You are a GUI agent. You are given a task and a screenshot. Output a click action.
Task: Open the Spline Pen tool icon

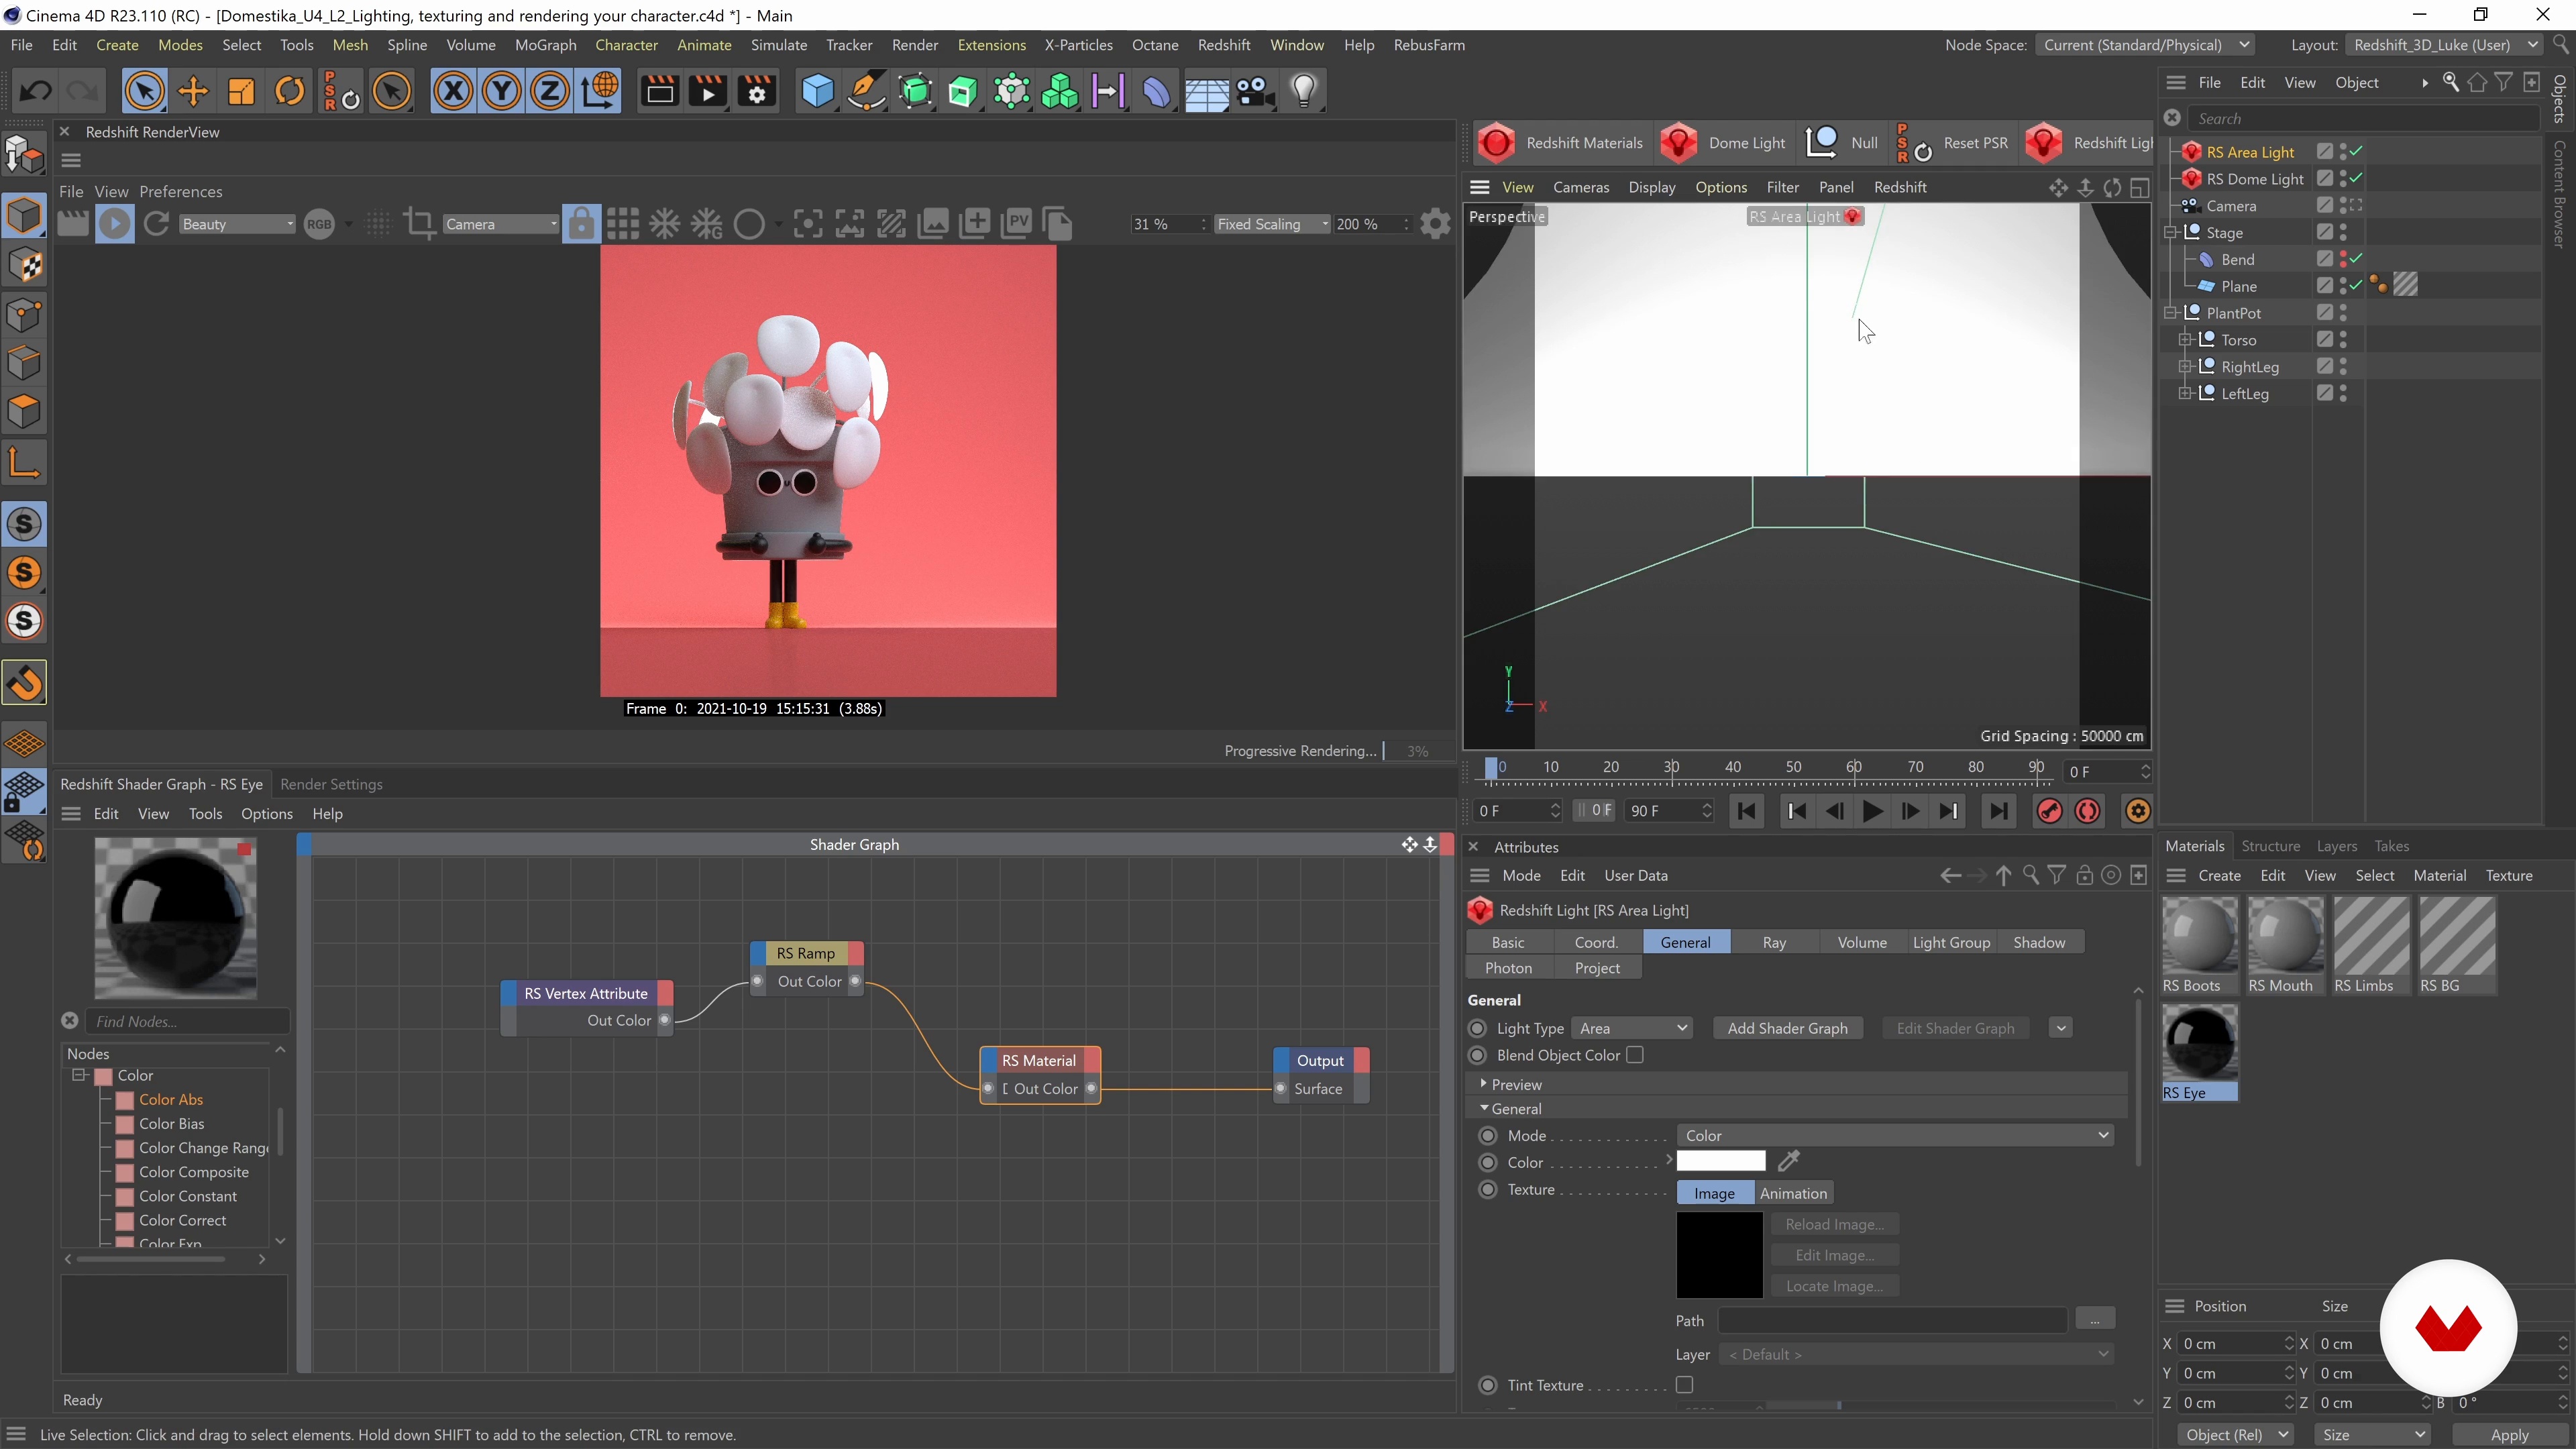[866, 92]
